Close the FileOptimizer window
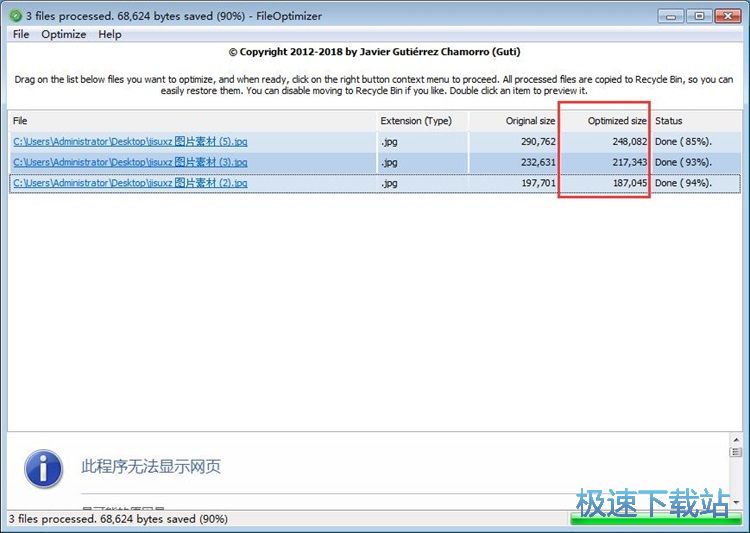This screenshot has width=750, height=533. click(728, 16)
